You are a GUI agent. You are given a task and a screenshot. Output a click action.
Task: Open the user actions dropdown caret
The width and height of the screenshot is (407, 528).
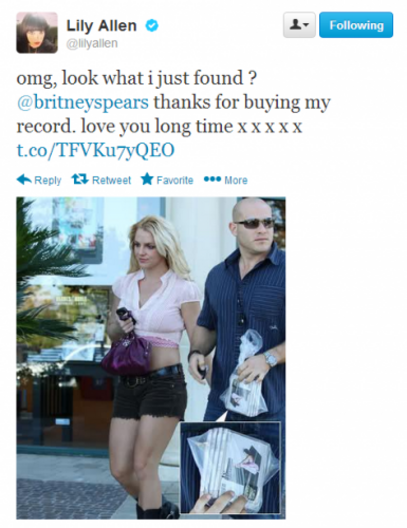click(306, 25)
